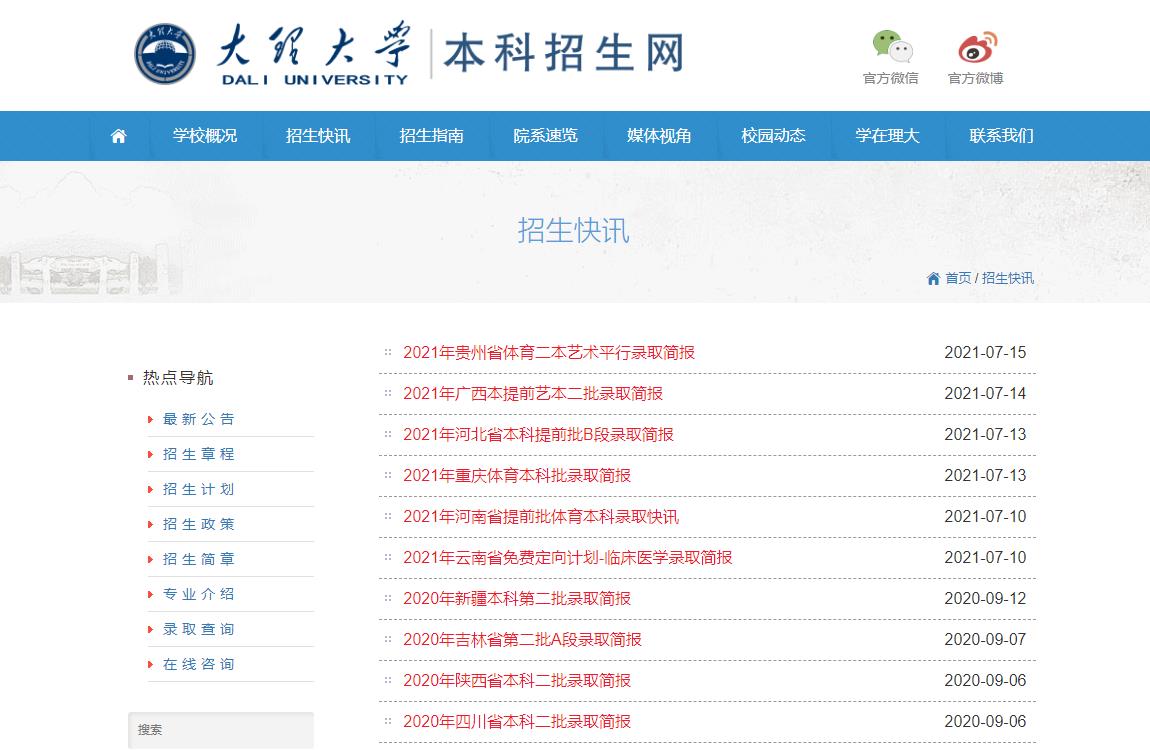Click date 2020-09-07 in news list

click(985, 640)
